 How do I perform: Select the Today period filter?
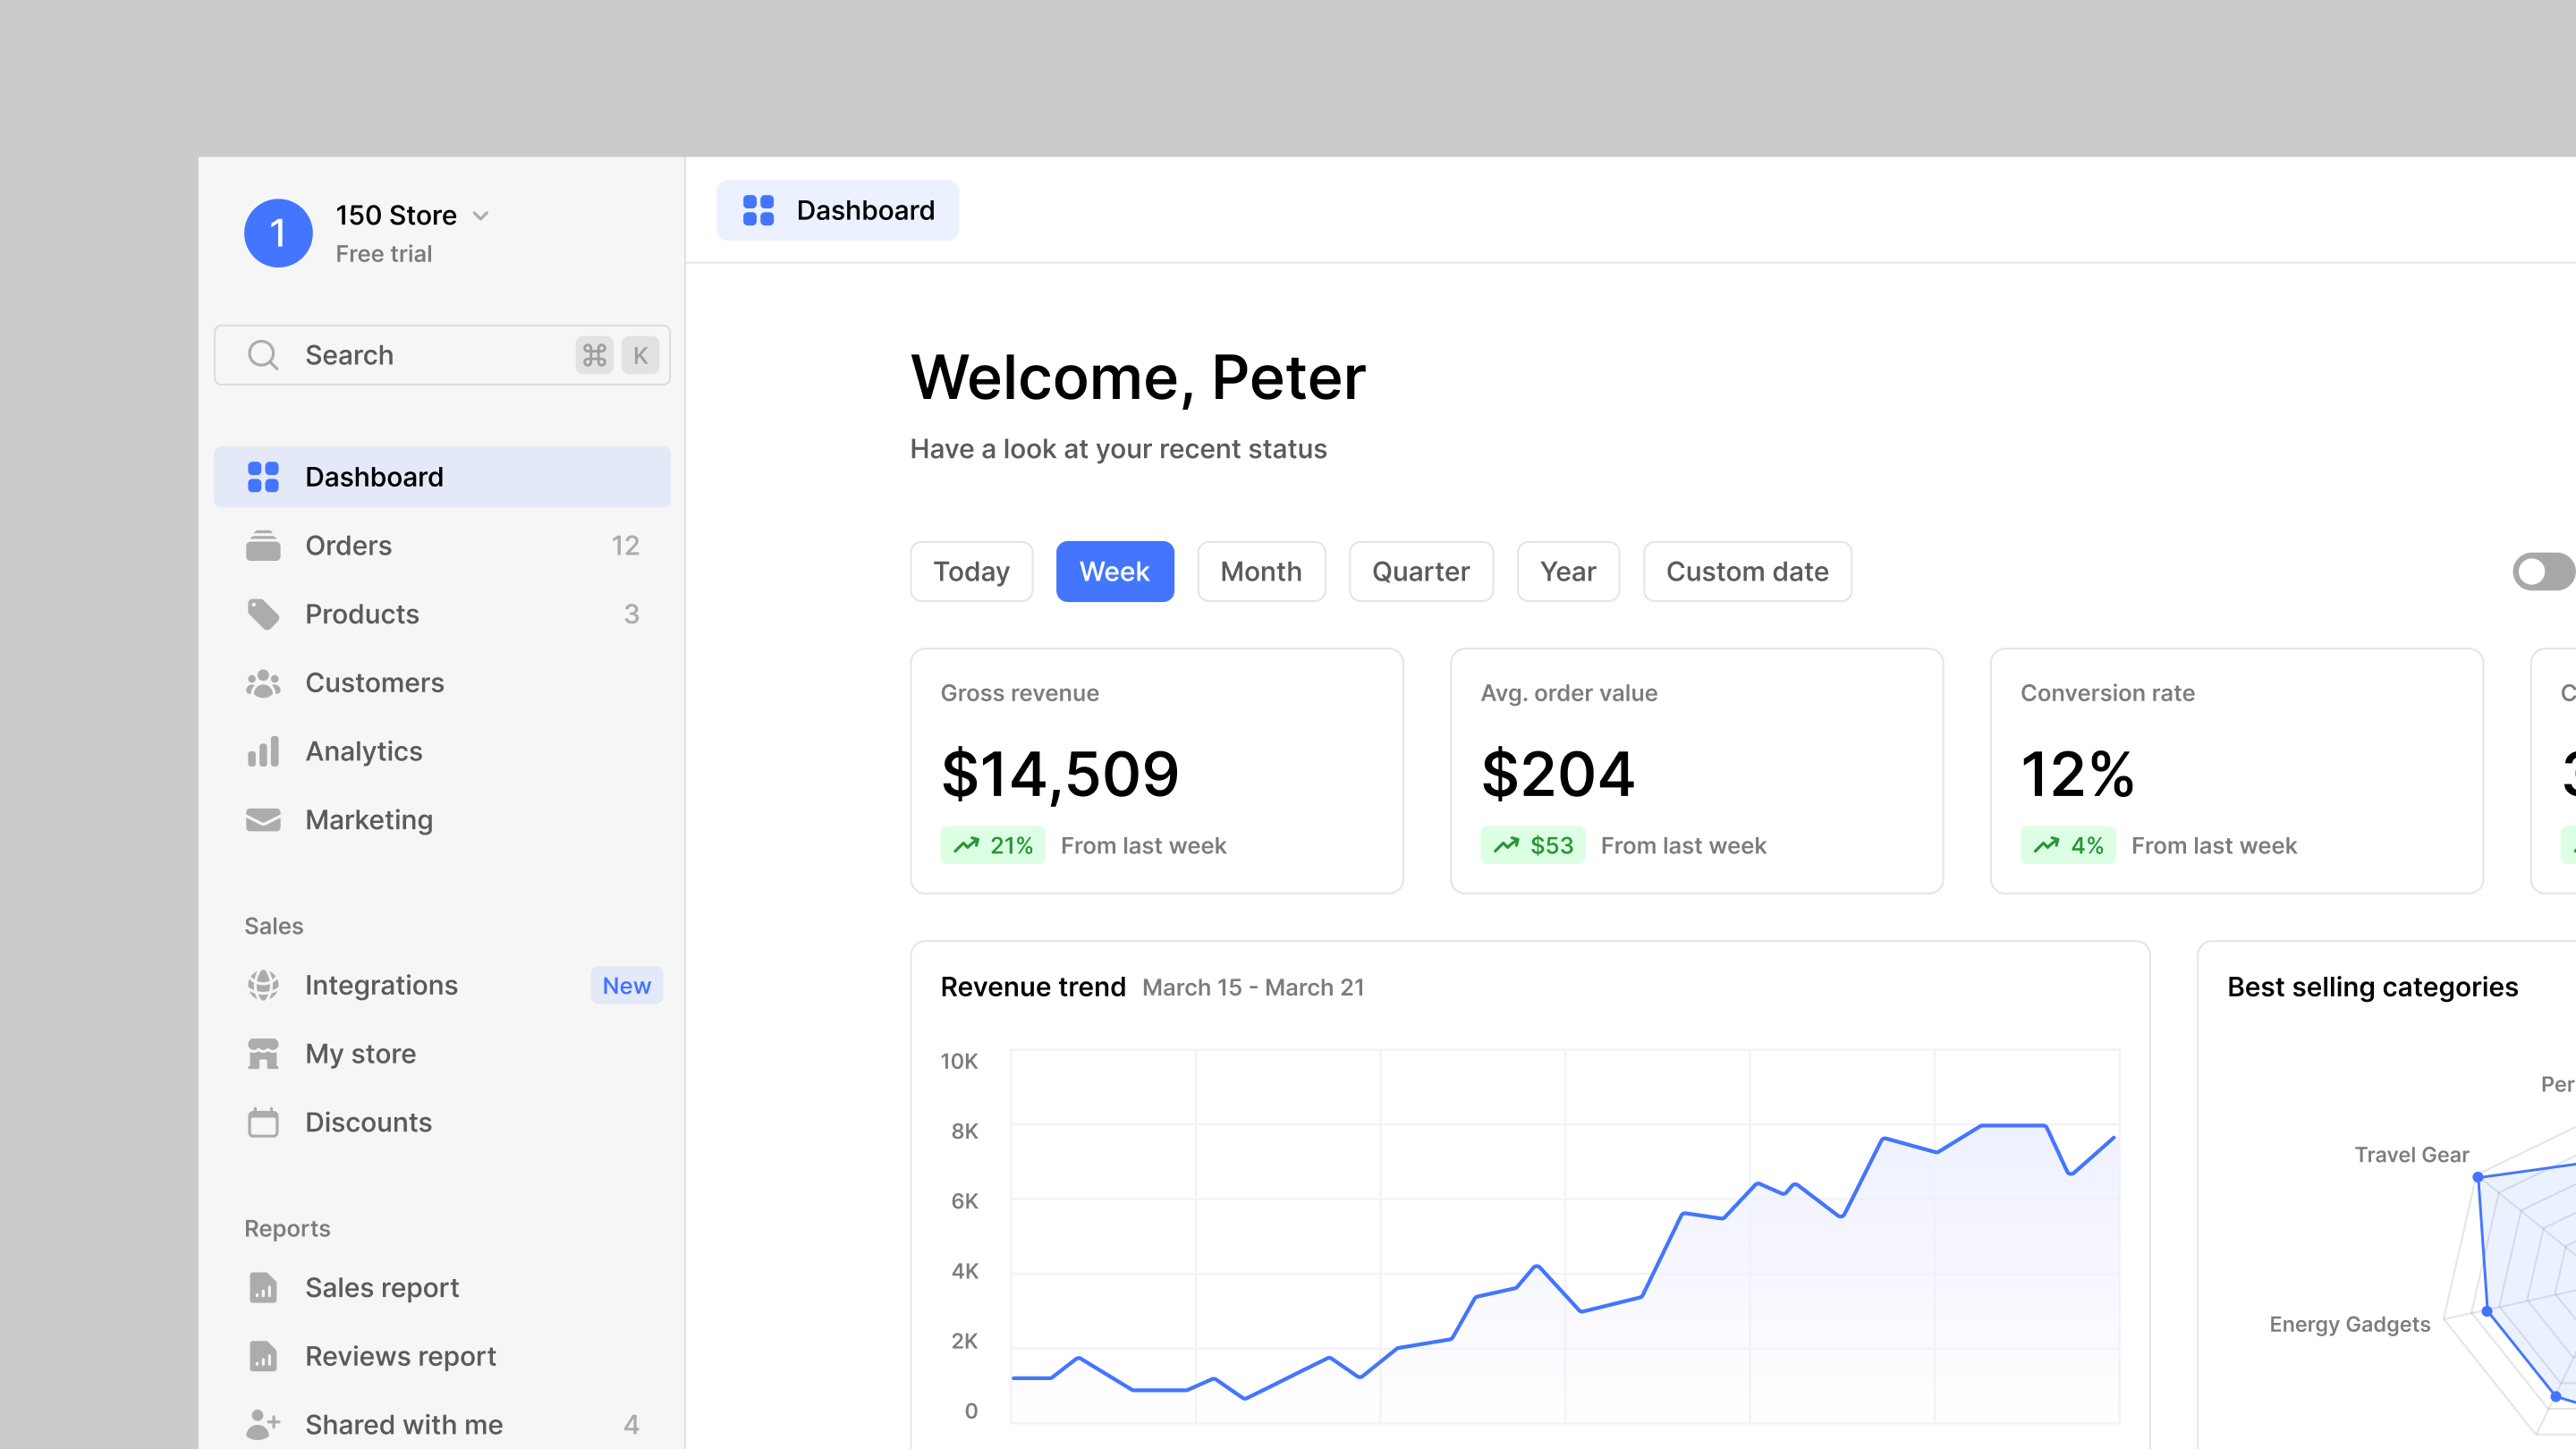971,571
